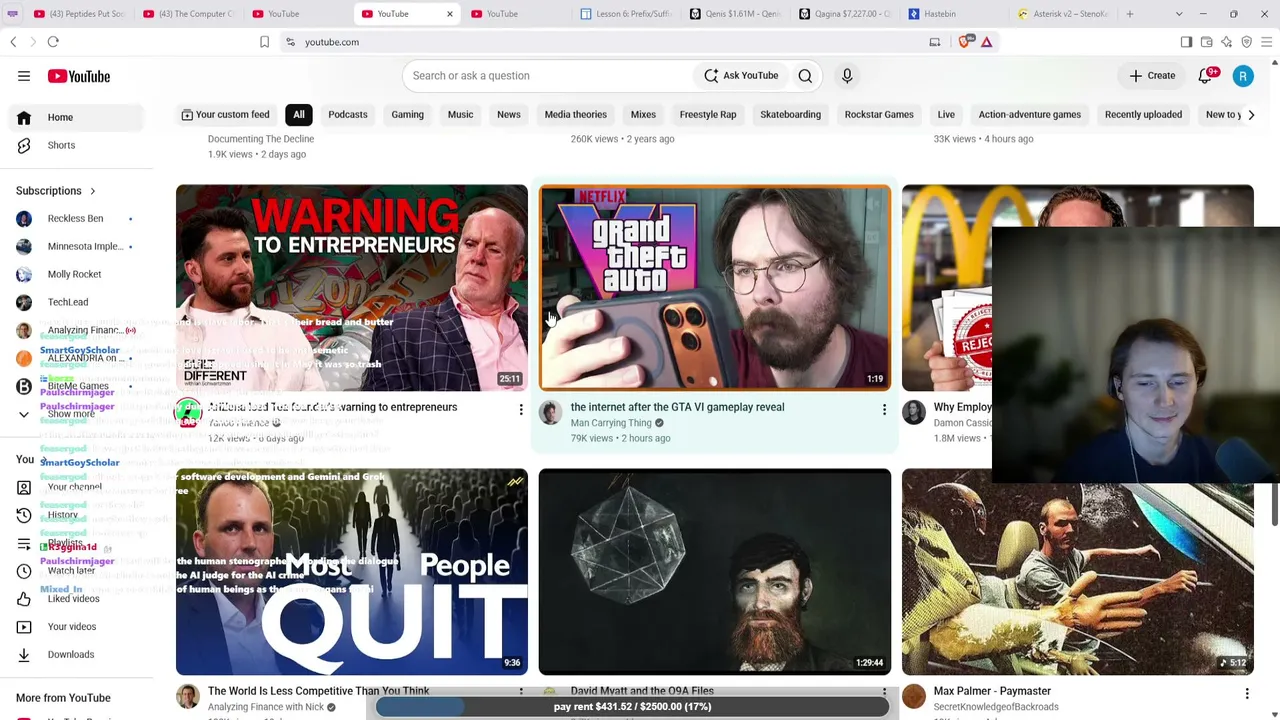Open the TechLead subscription avatar
Viewport: 1280px width, 720px height.
[24, 302]
